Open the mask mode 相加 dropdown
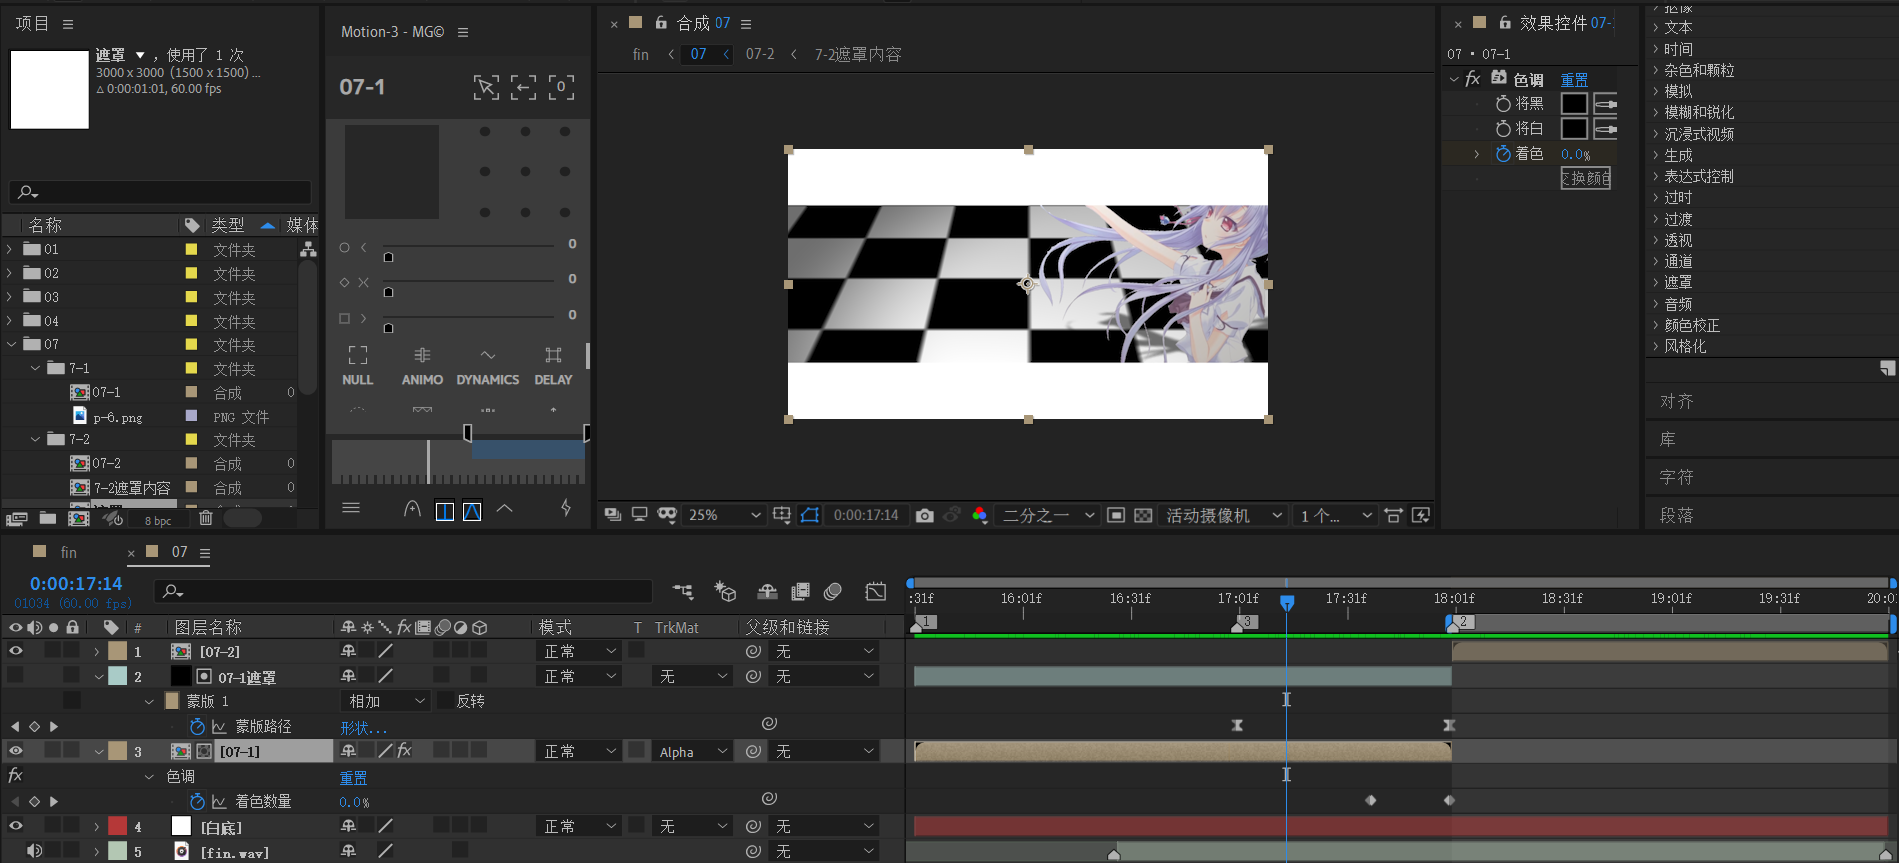This screenshot has height=863, width=1899. click(386, 701)
